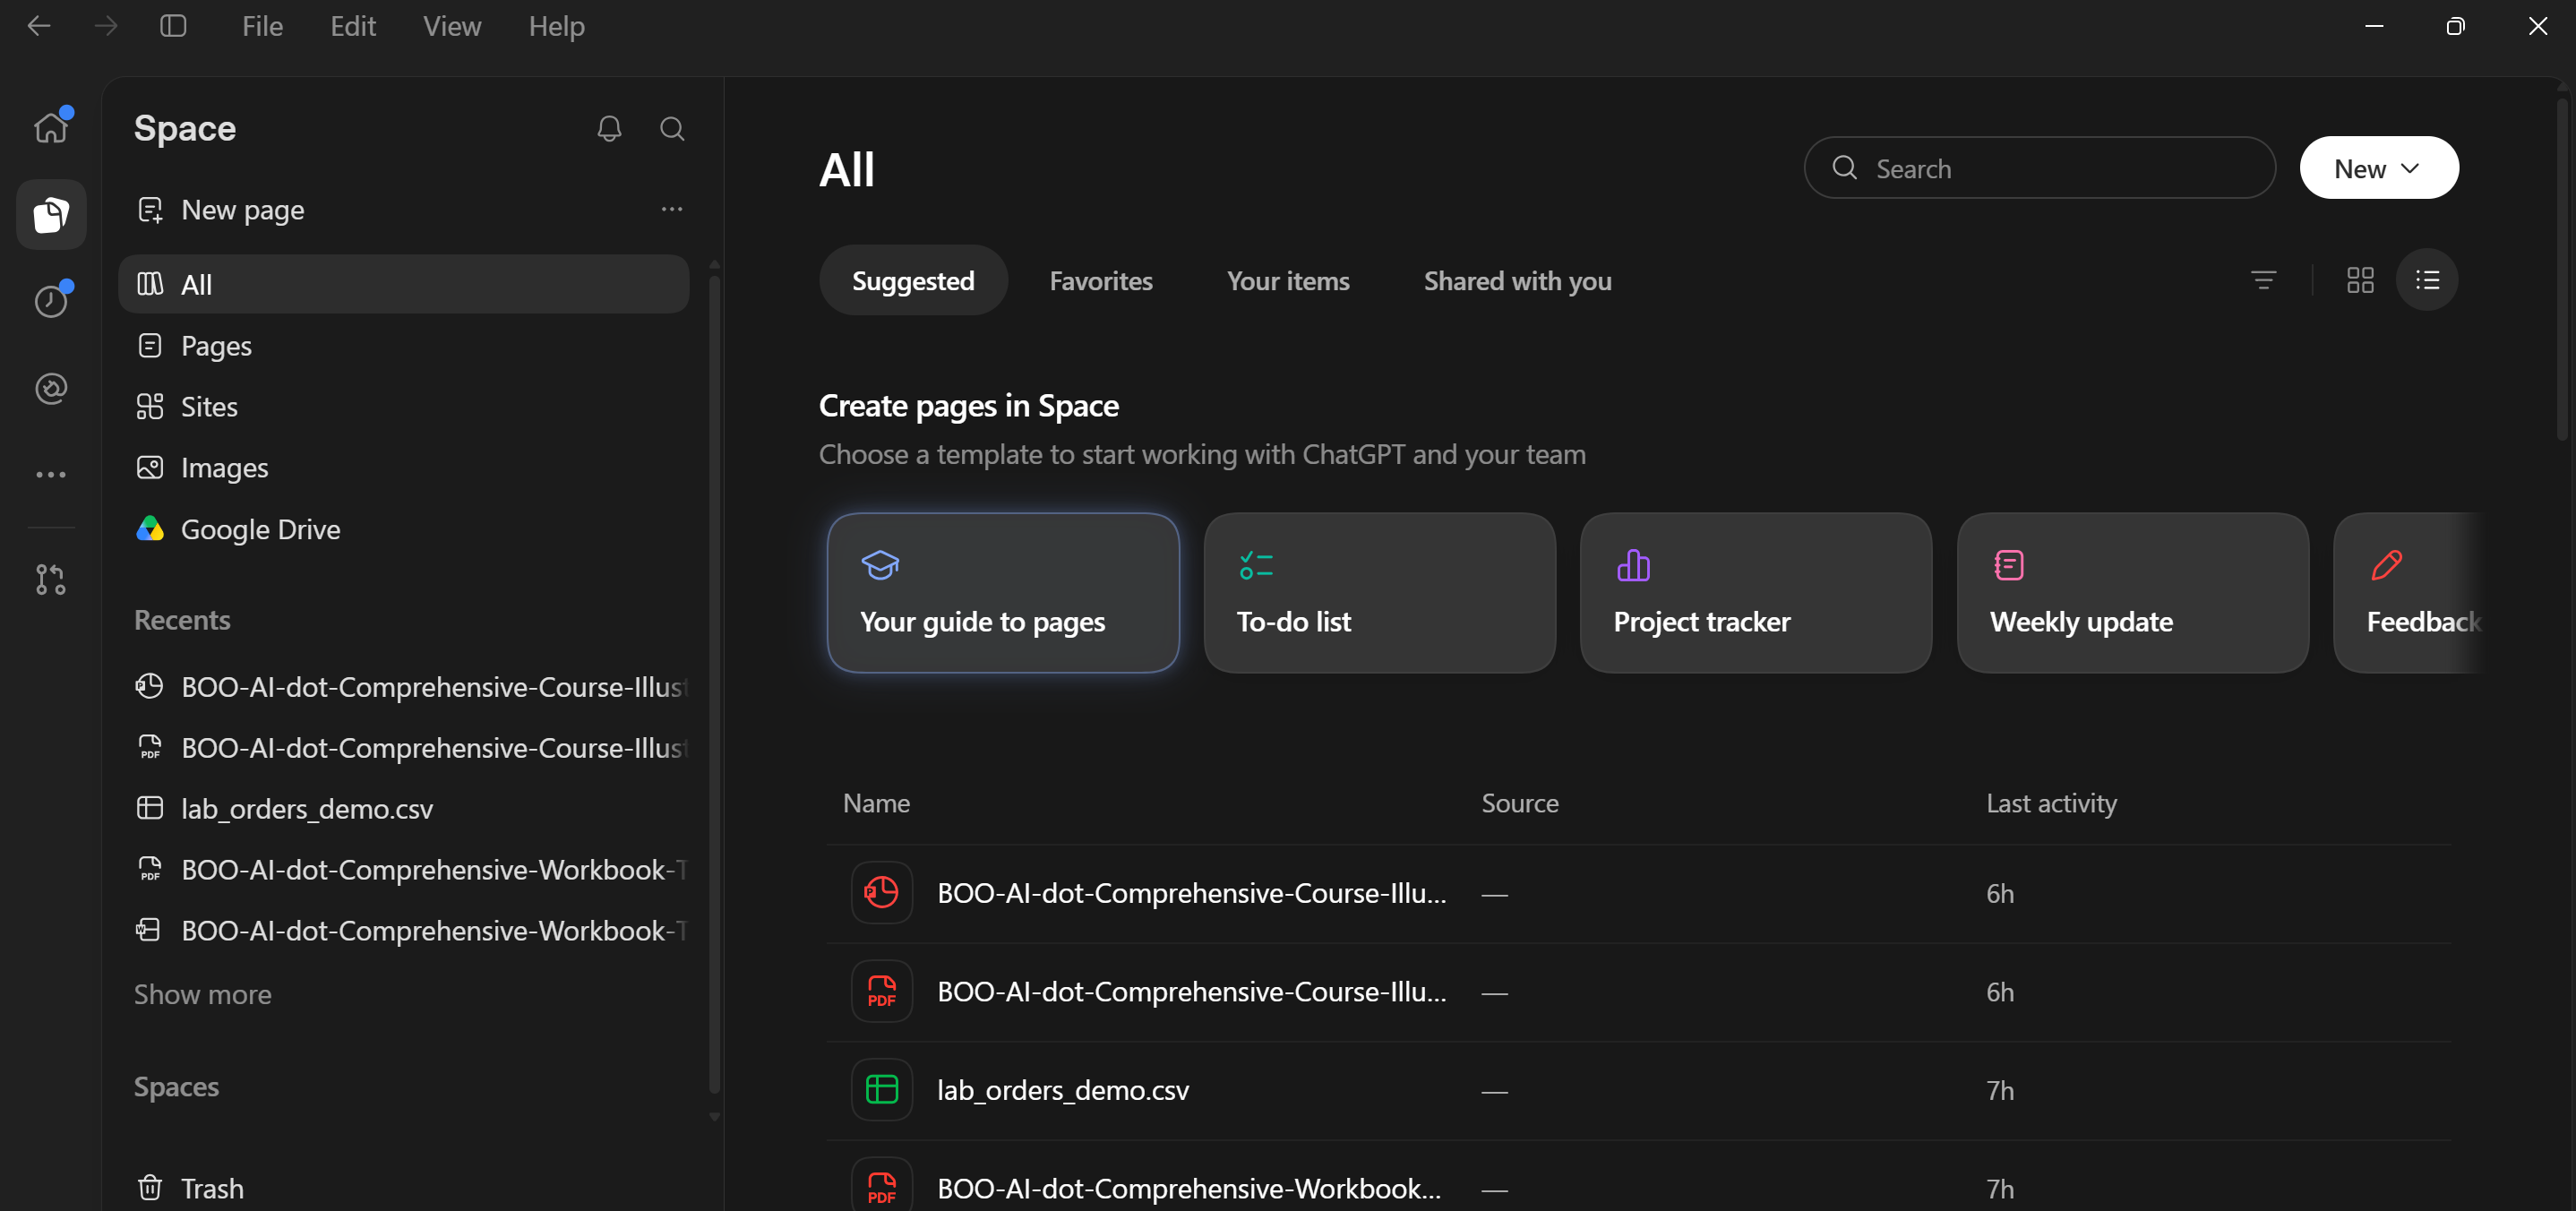Image resolution: width=2576 pixels, height=1211 pixels.
Task: Open the branch/merge icon in left rail
Action: coord(51,579)
